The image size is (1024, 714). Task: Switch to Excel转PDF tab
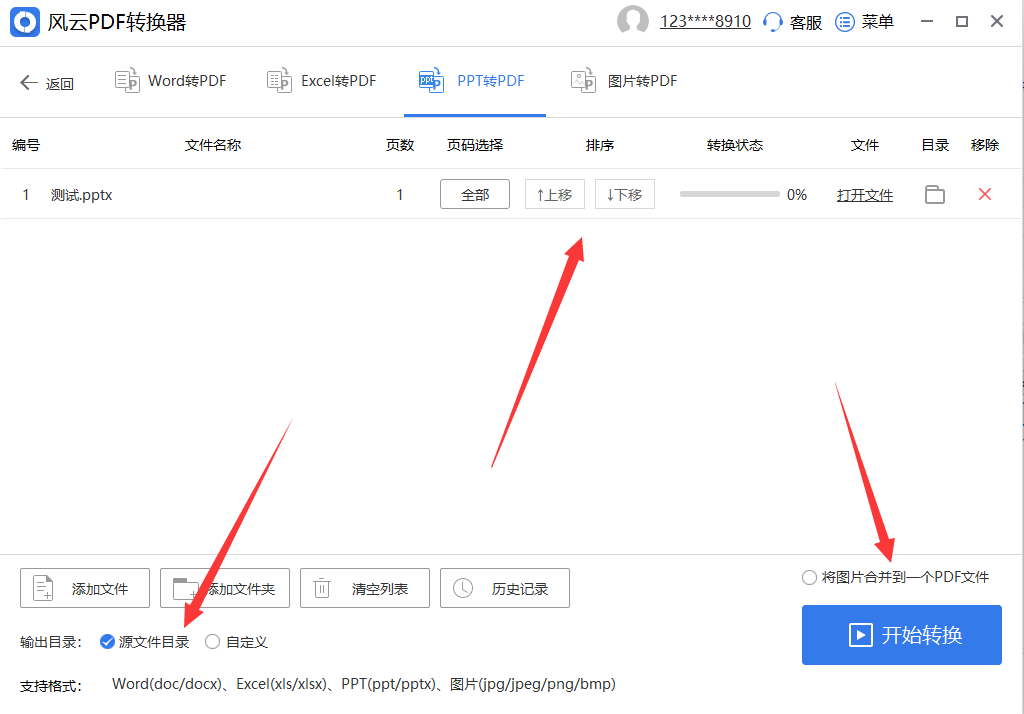[x=322, y=81]
